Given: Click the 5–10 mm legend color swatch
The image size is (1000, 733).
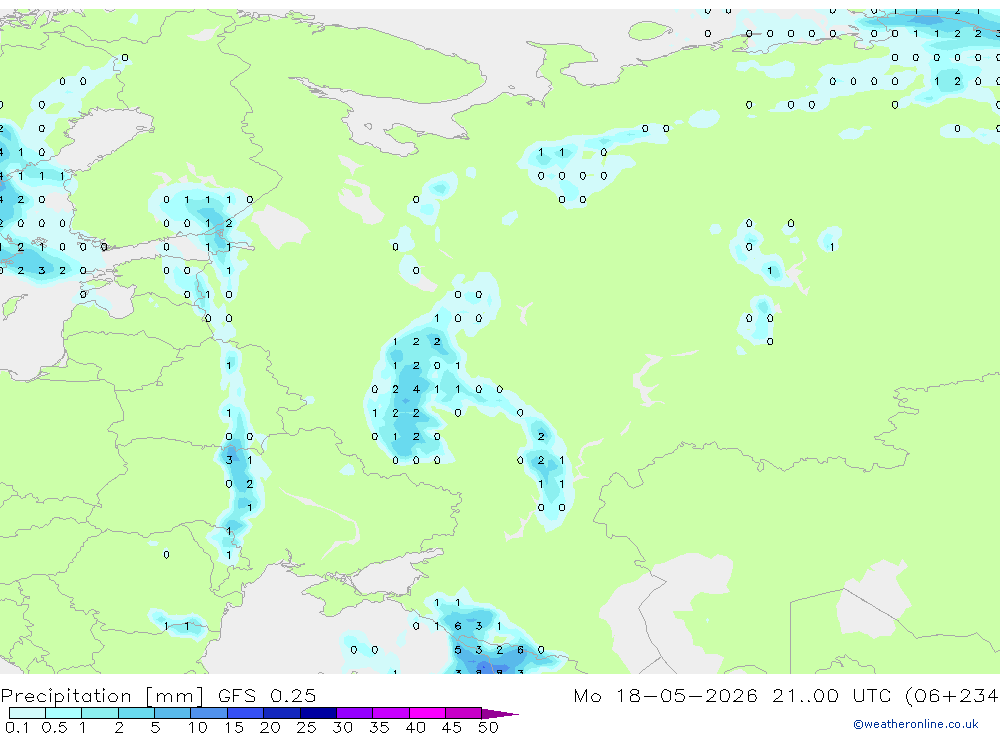Looking at the screenshot, I should point(173,713).
